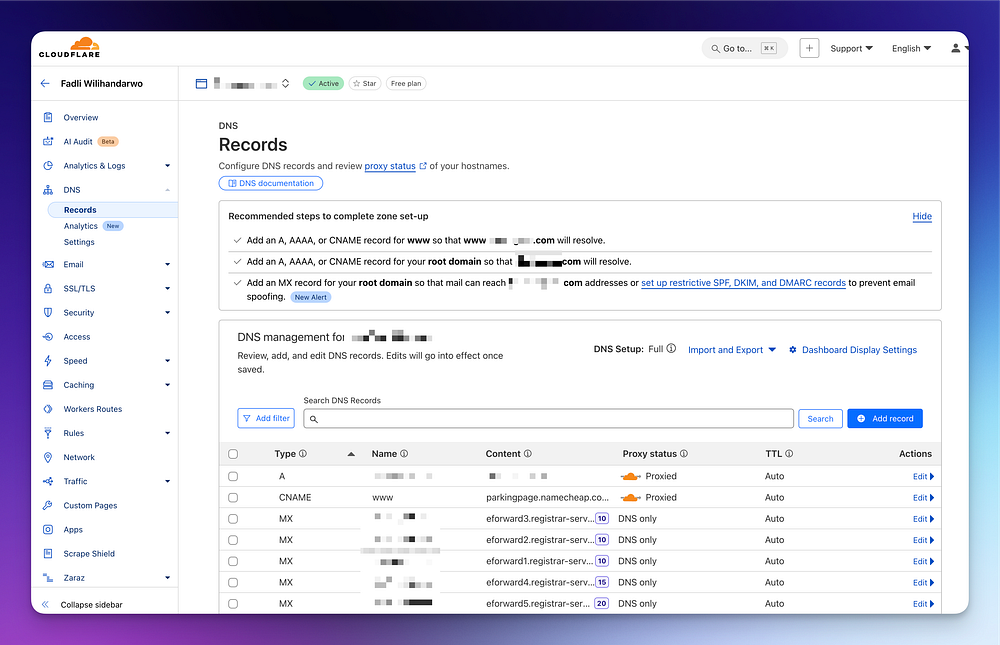
Task: Click the Caching icon in sidebar
Action: point(48,385)
